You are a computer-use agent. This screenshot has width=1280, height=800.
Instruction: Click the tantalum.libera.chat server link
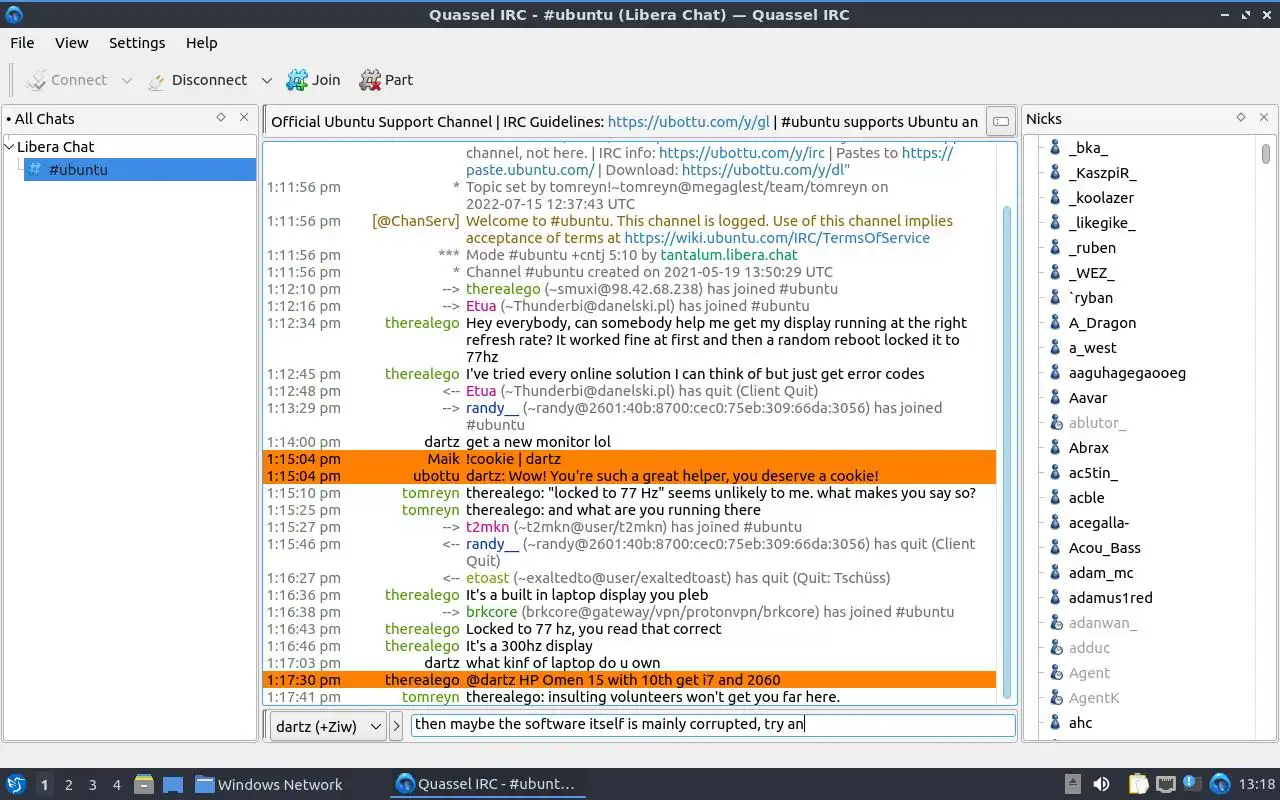(x=729, y=255)
